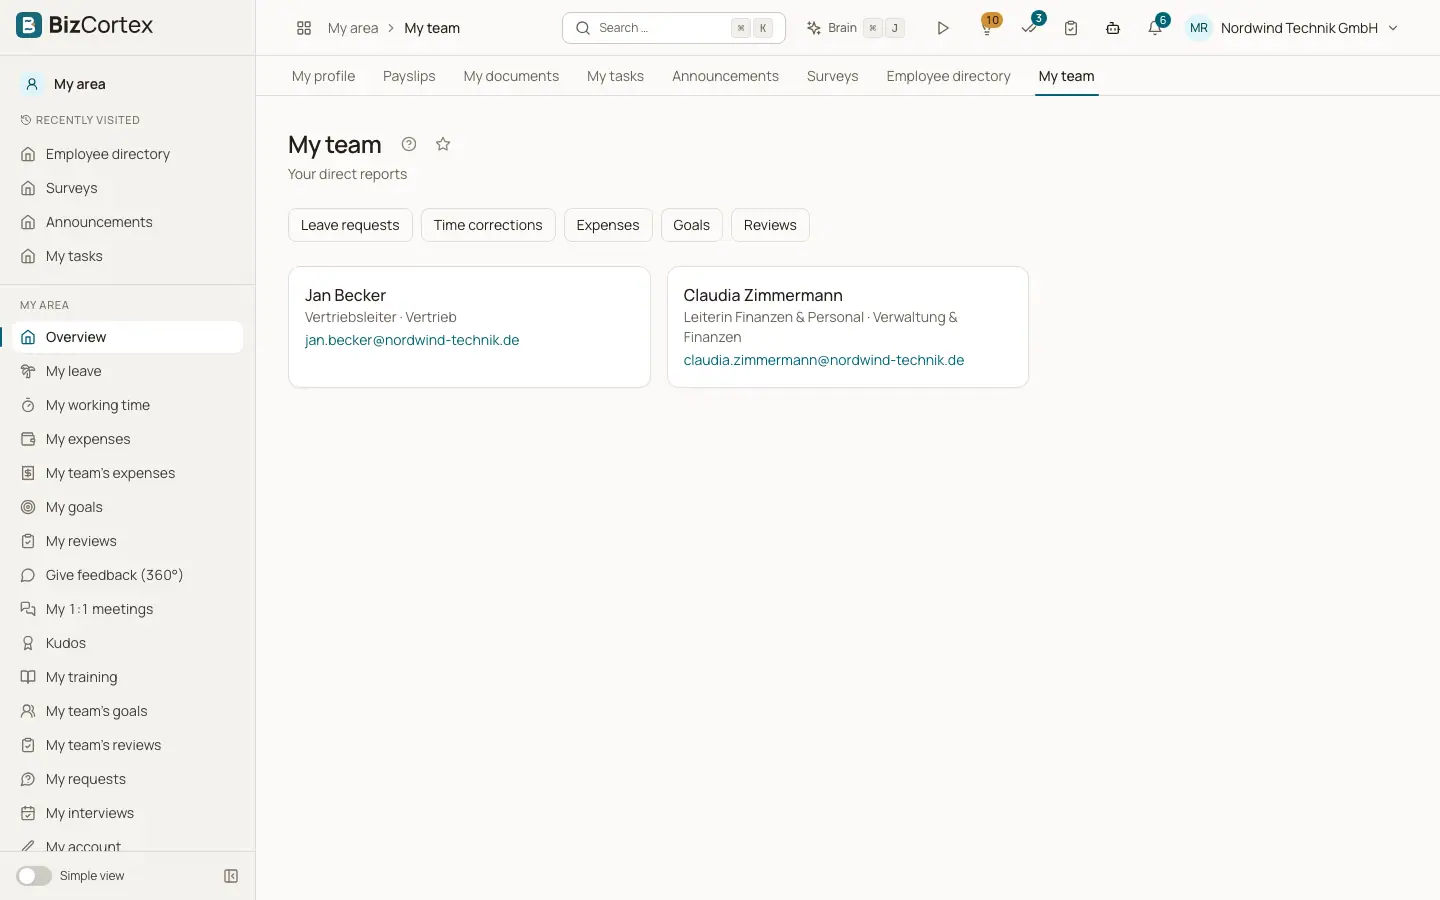The width and height of the screenshot is (1440, 900).
Task: Switch to the Payslips tab
Action: (409, 76)
